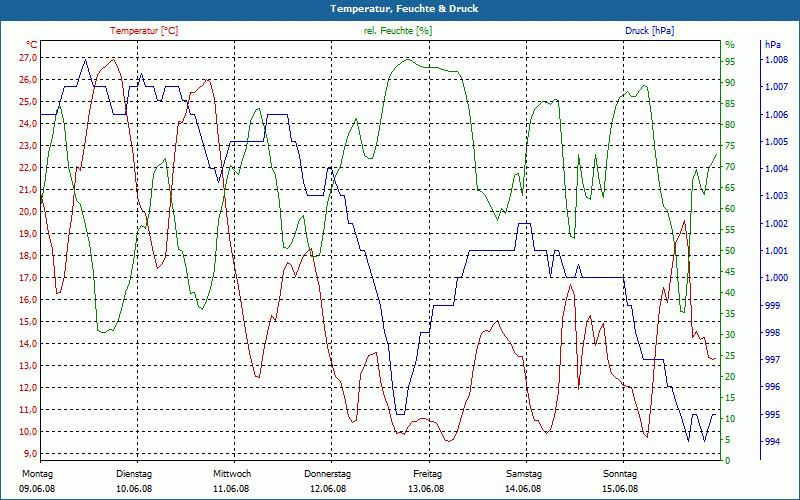Click the 'hPa' unit label on pressure axis
Viewport: 800px width, 500px height.
click(x=773, y=45)
